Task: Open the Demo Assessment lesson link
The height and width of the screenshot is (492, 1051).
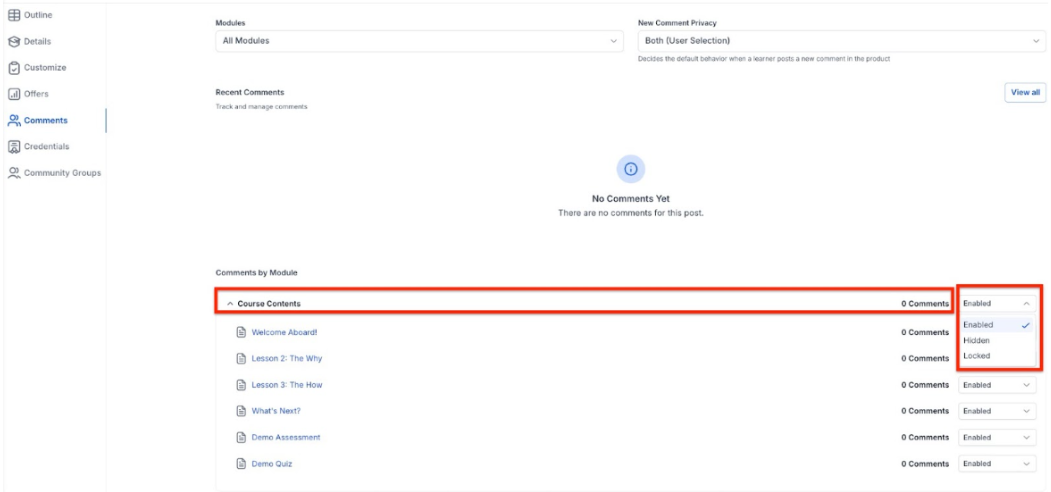Action: tap(286, 437)
